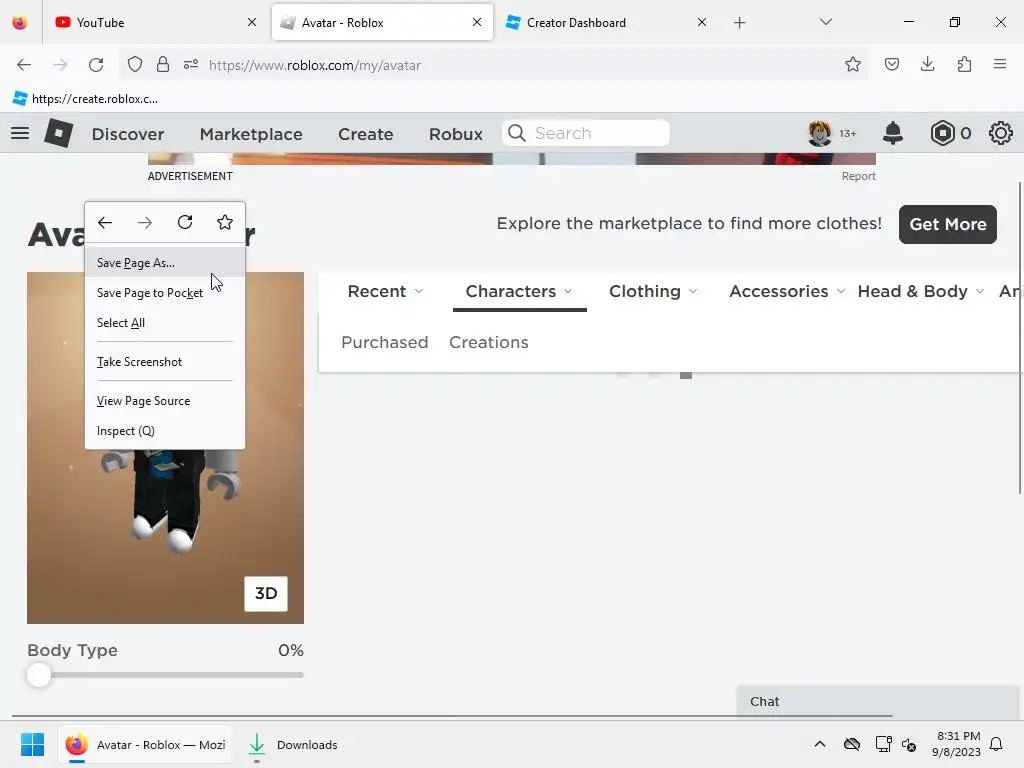
Task: Expand the Clothing category dropdown
Action: (653, 291)
